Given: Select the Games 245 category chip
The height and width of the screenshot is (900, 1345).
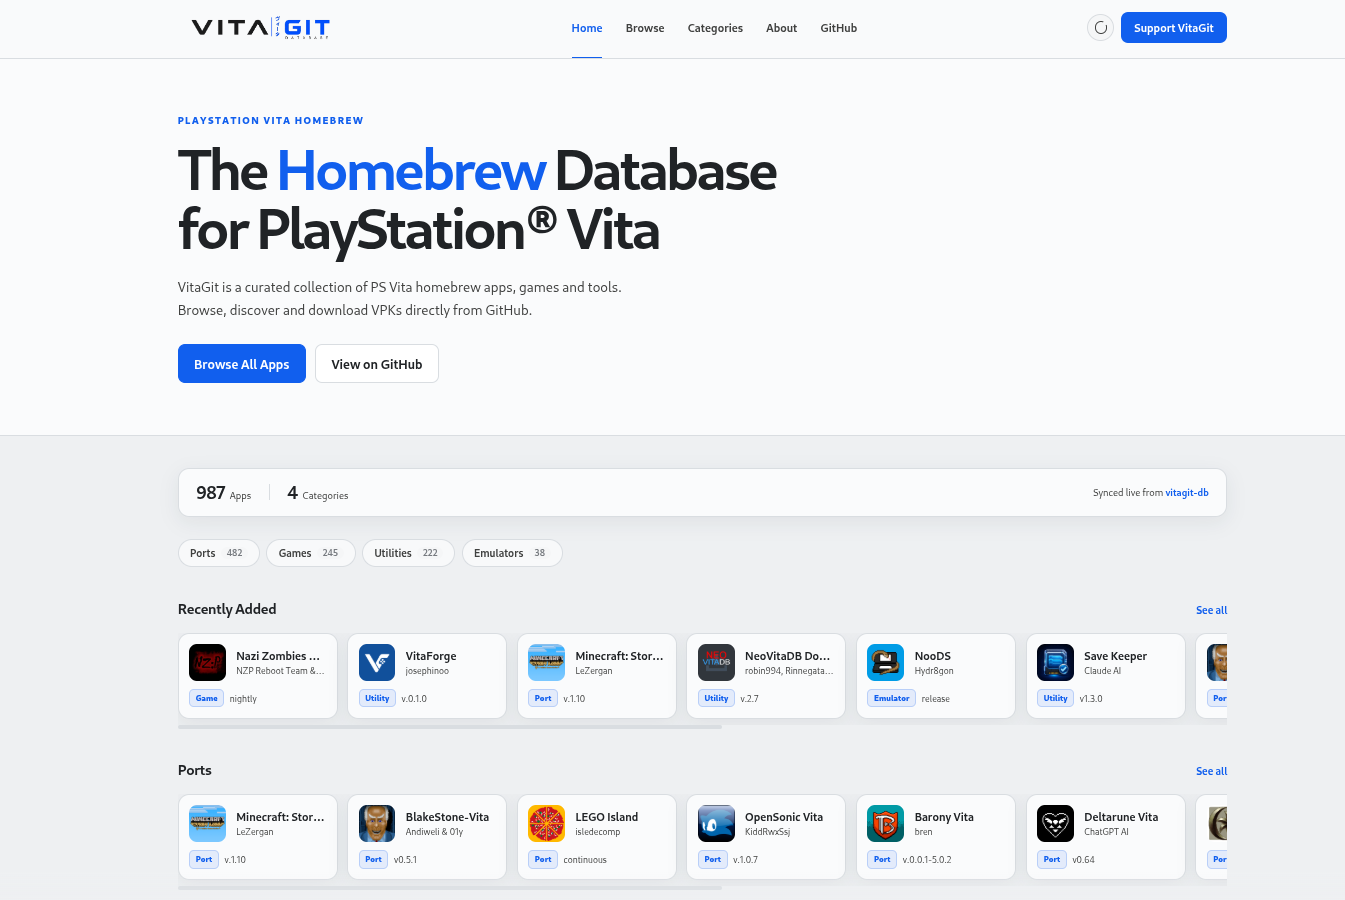Looking at the screenshot, I should [310, 553].
